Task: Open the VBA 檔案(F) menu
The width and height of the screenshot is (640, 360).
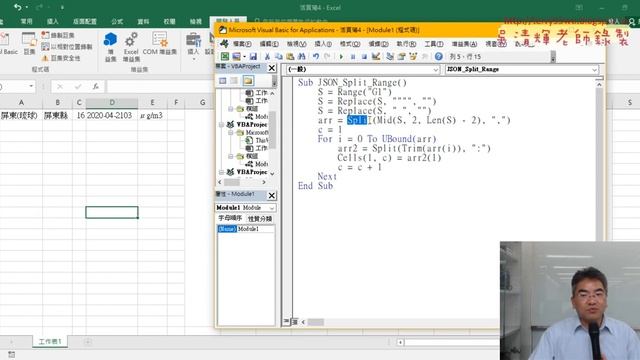Action: [x=242, y=44]
